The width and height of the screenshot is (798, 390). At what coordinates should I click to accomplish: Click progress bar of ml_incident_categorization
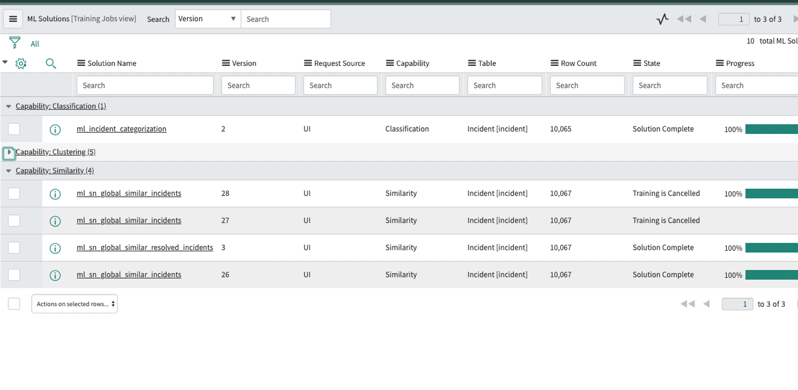point(772,129)
